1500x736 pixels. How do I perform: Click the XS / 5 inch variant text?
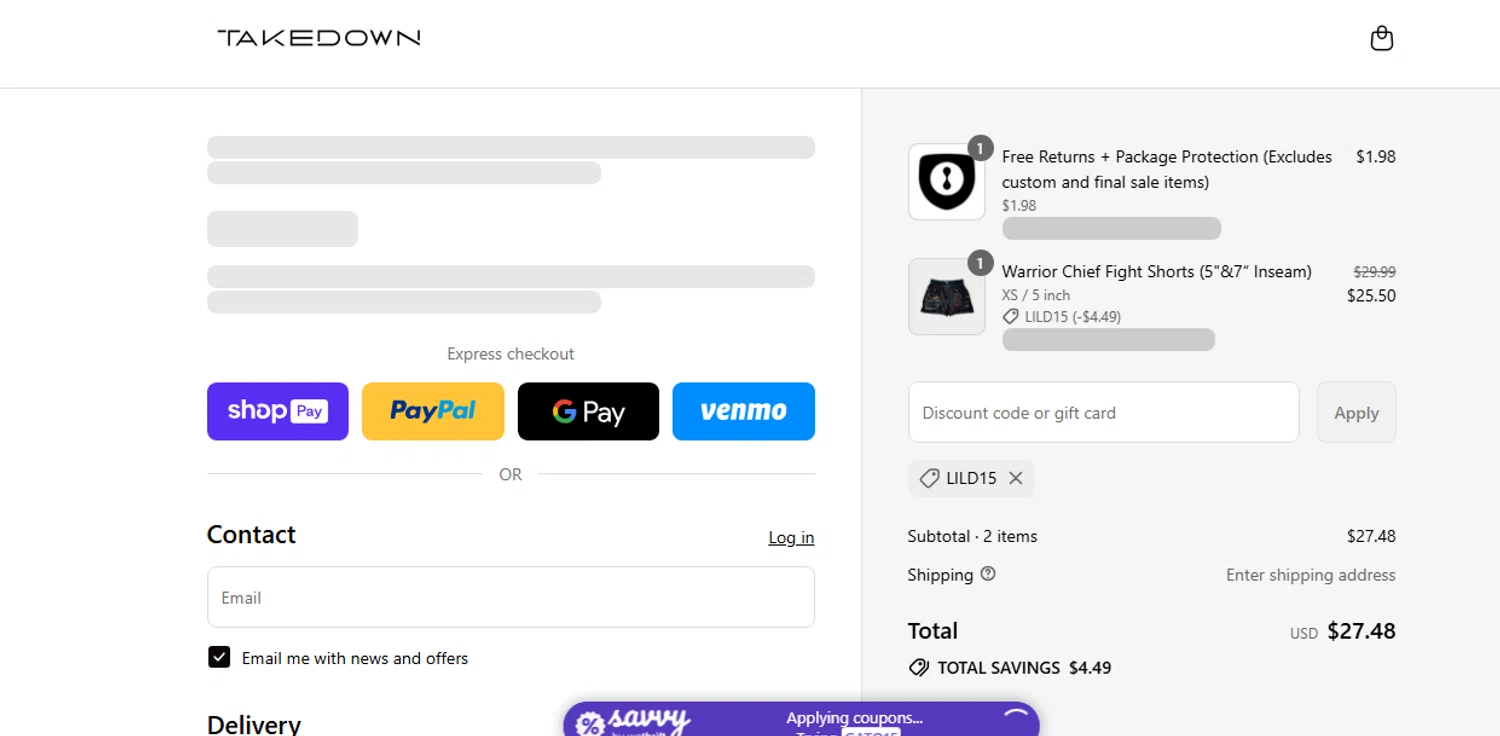click(x=1036, y=295)
